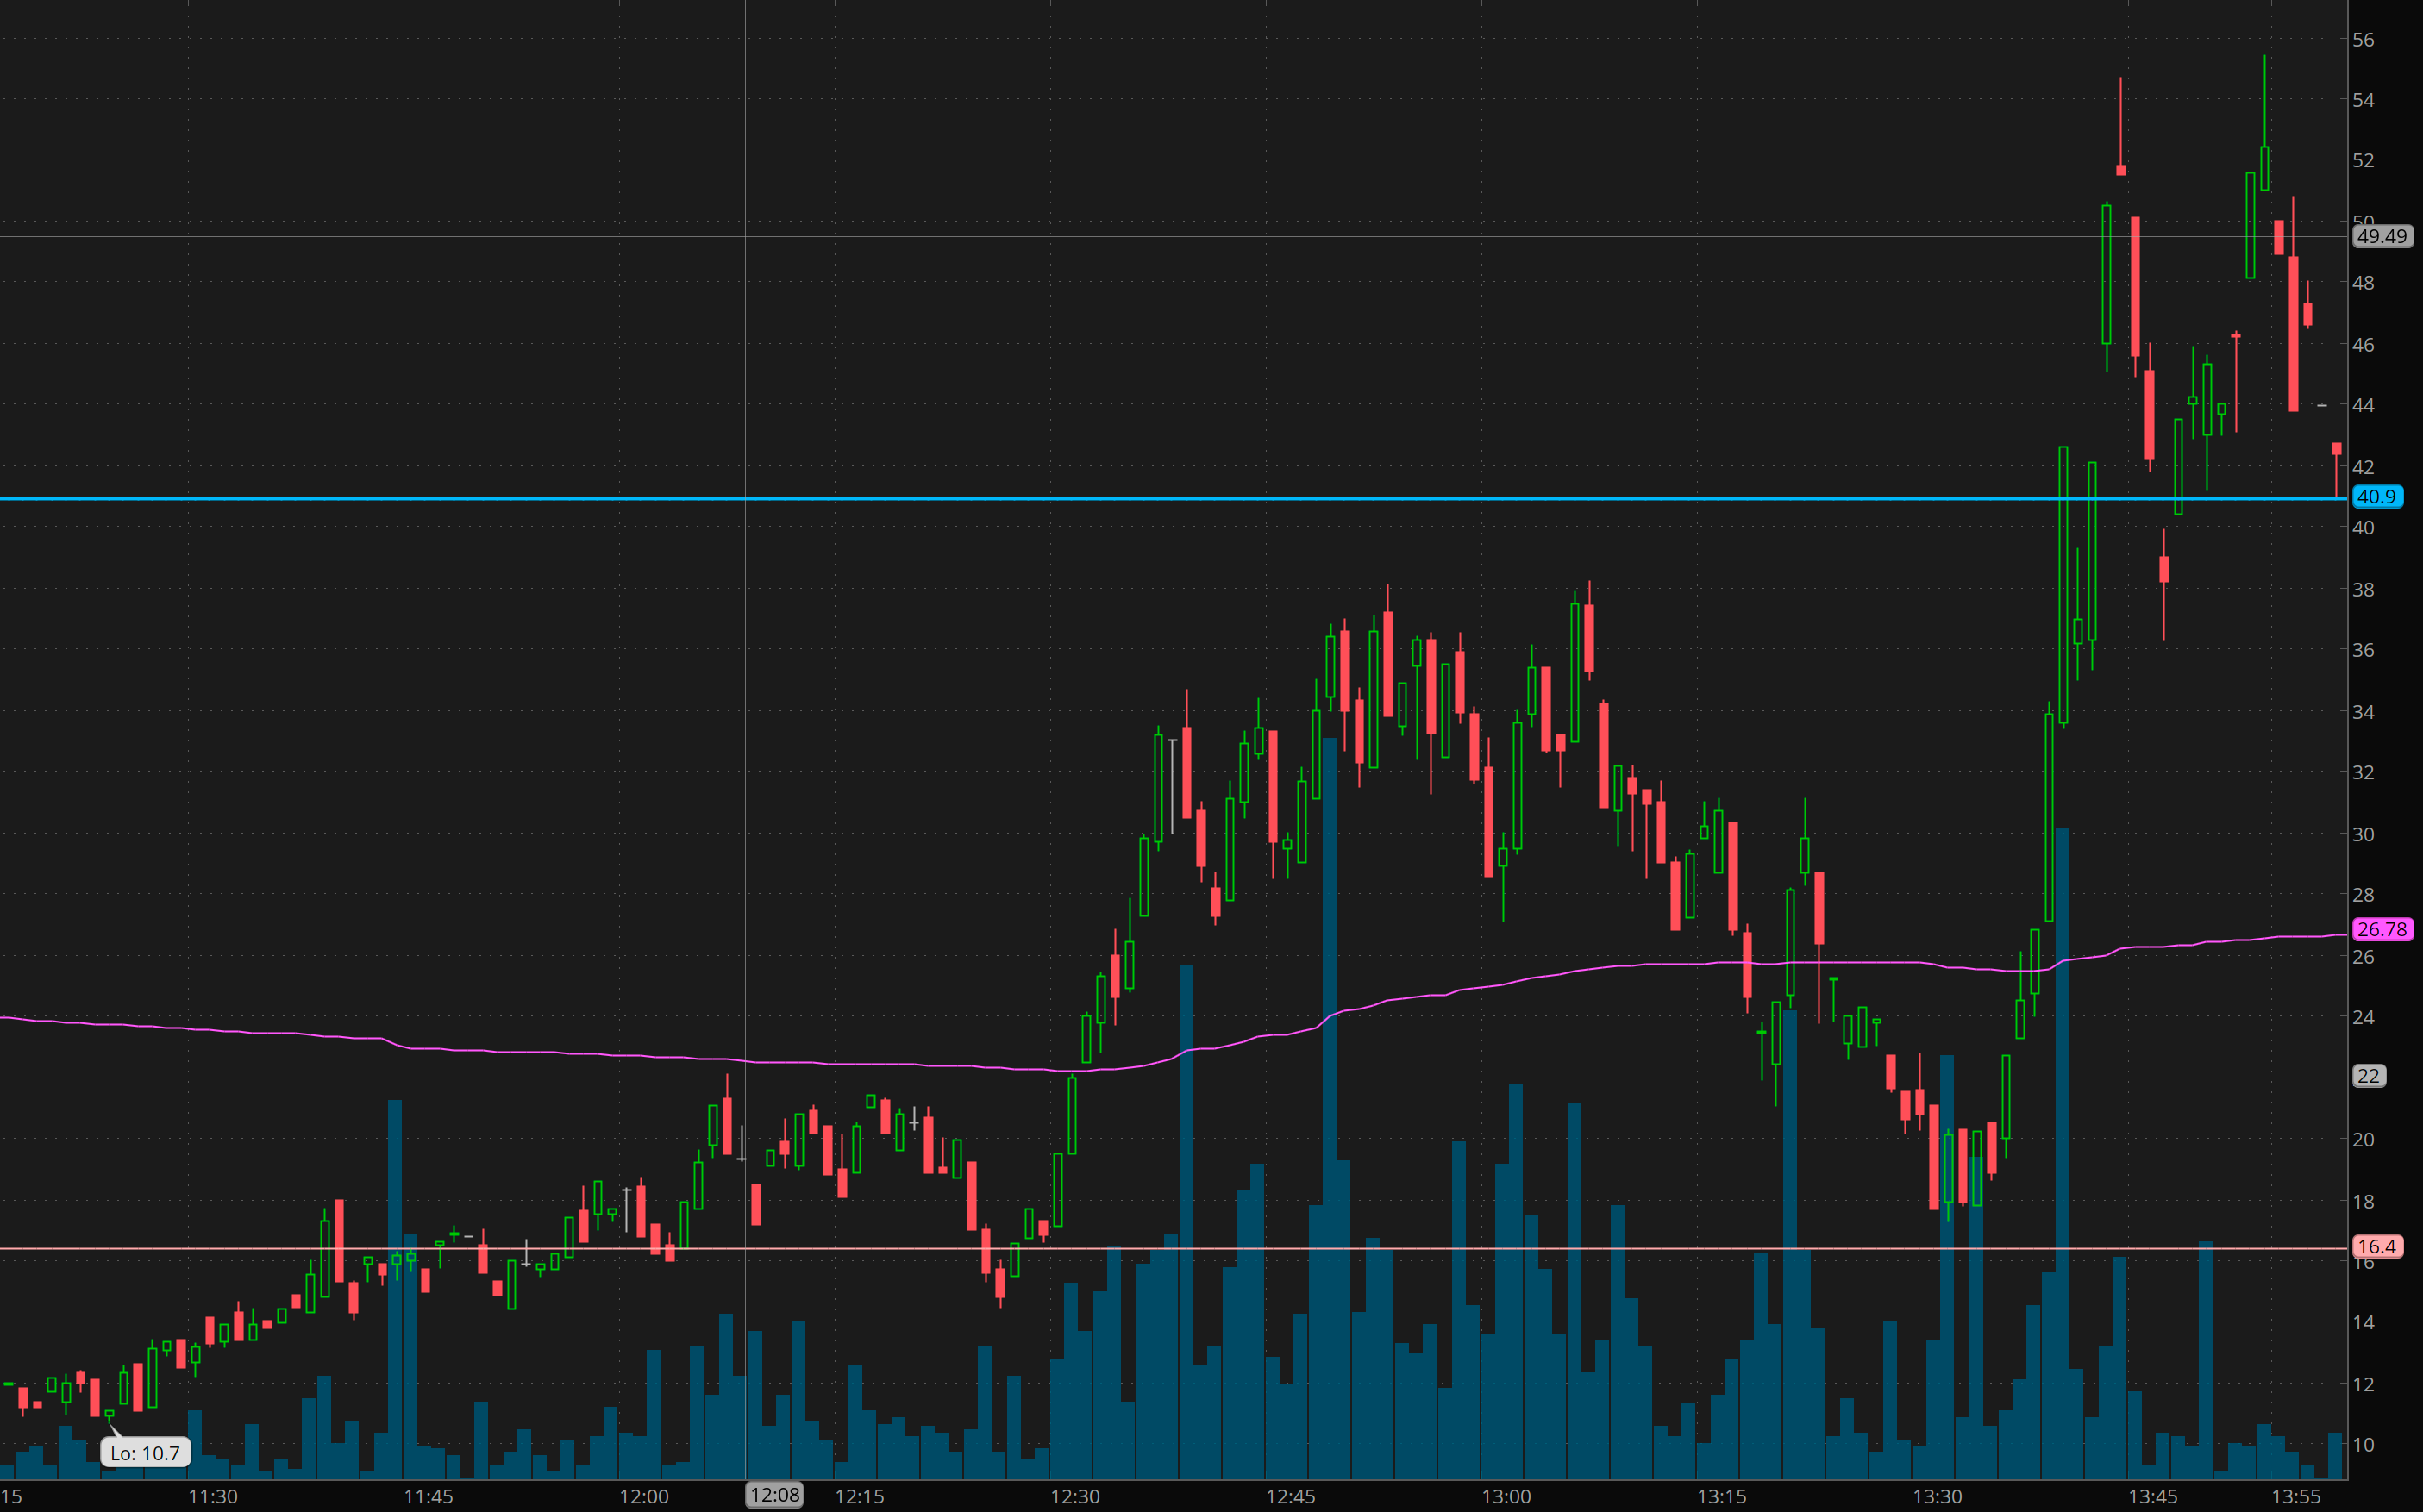Click the 34 price axis label
Image resolution: width=2423 pixels, height=1512 pixels.
(x=2363, y=712)
